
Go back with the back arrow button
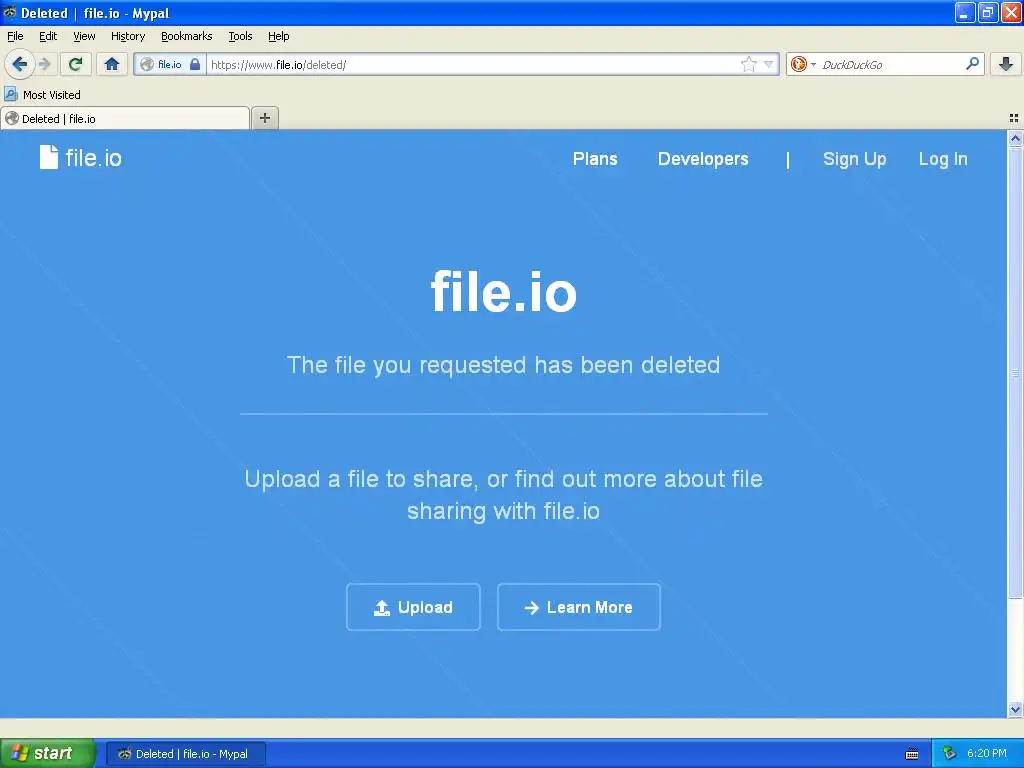[19, 64]
